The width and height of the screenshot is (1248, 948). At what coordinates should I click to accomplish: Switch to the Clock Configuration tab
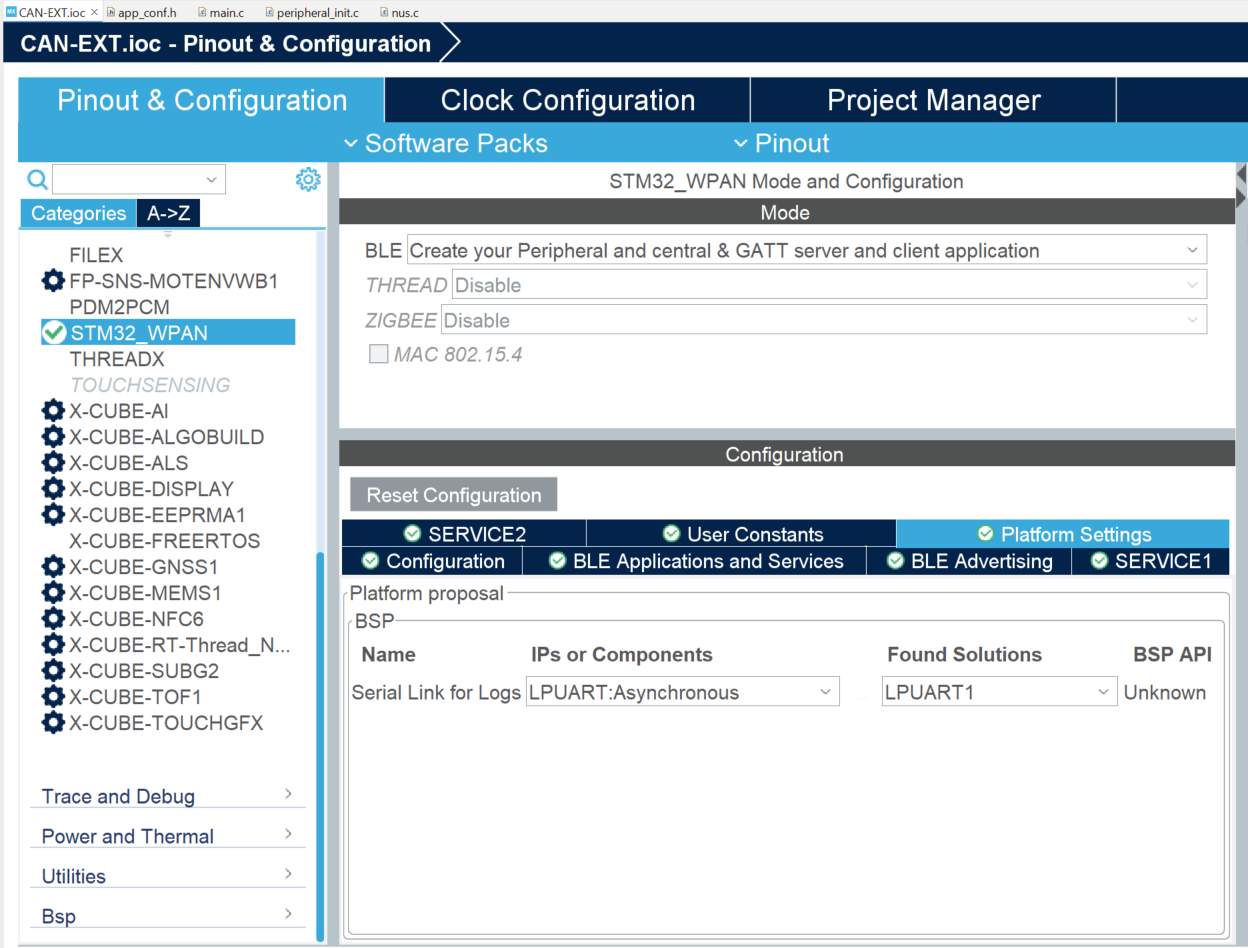567,100
